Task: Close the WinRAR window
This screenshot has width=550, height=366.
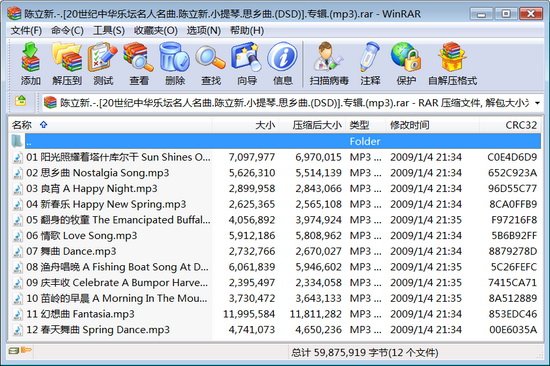Action: [530, 14]
